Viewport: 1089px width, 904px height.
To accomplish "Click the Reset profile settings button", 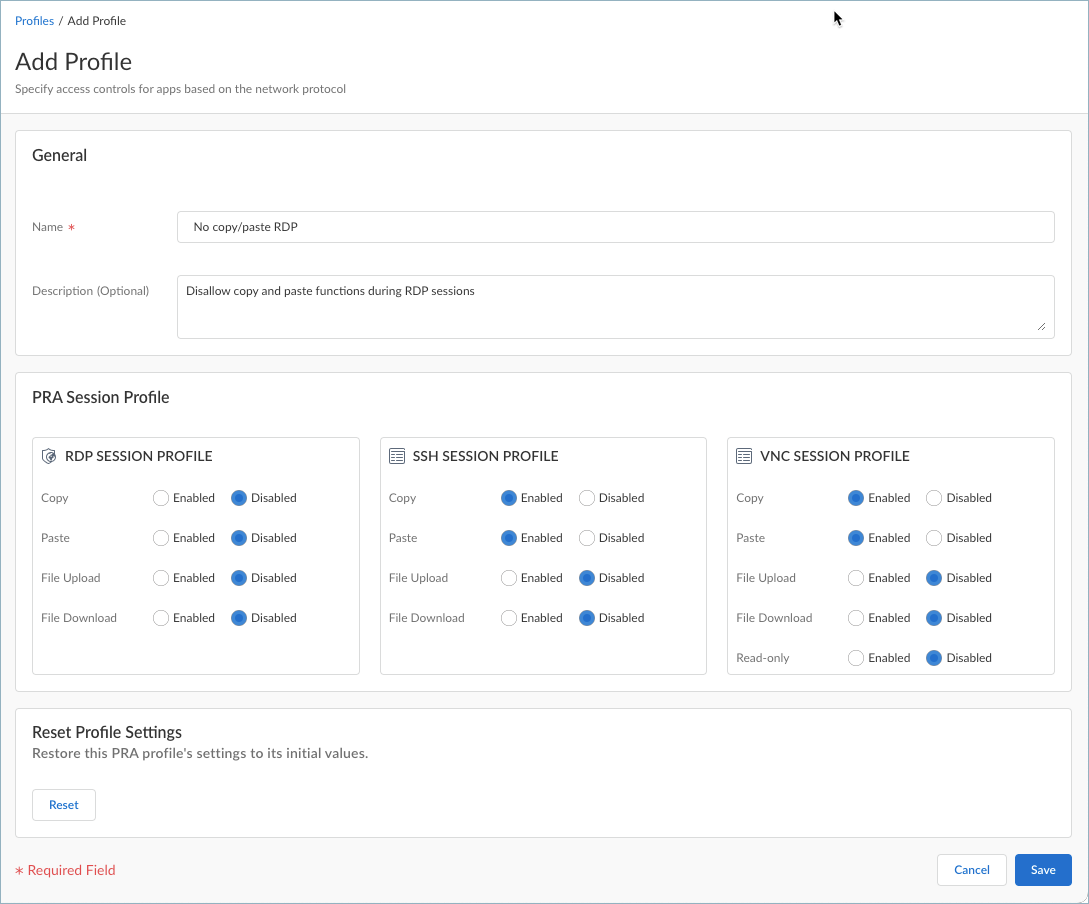I will click(x=63, y=804).
